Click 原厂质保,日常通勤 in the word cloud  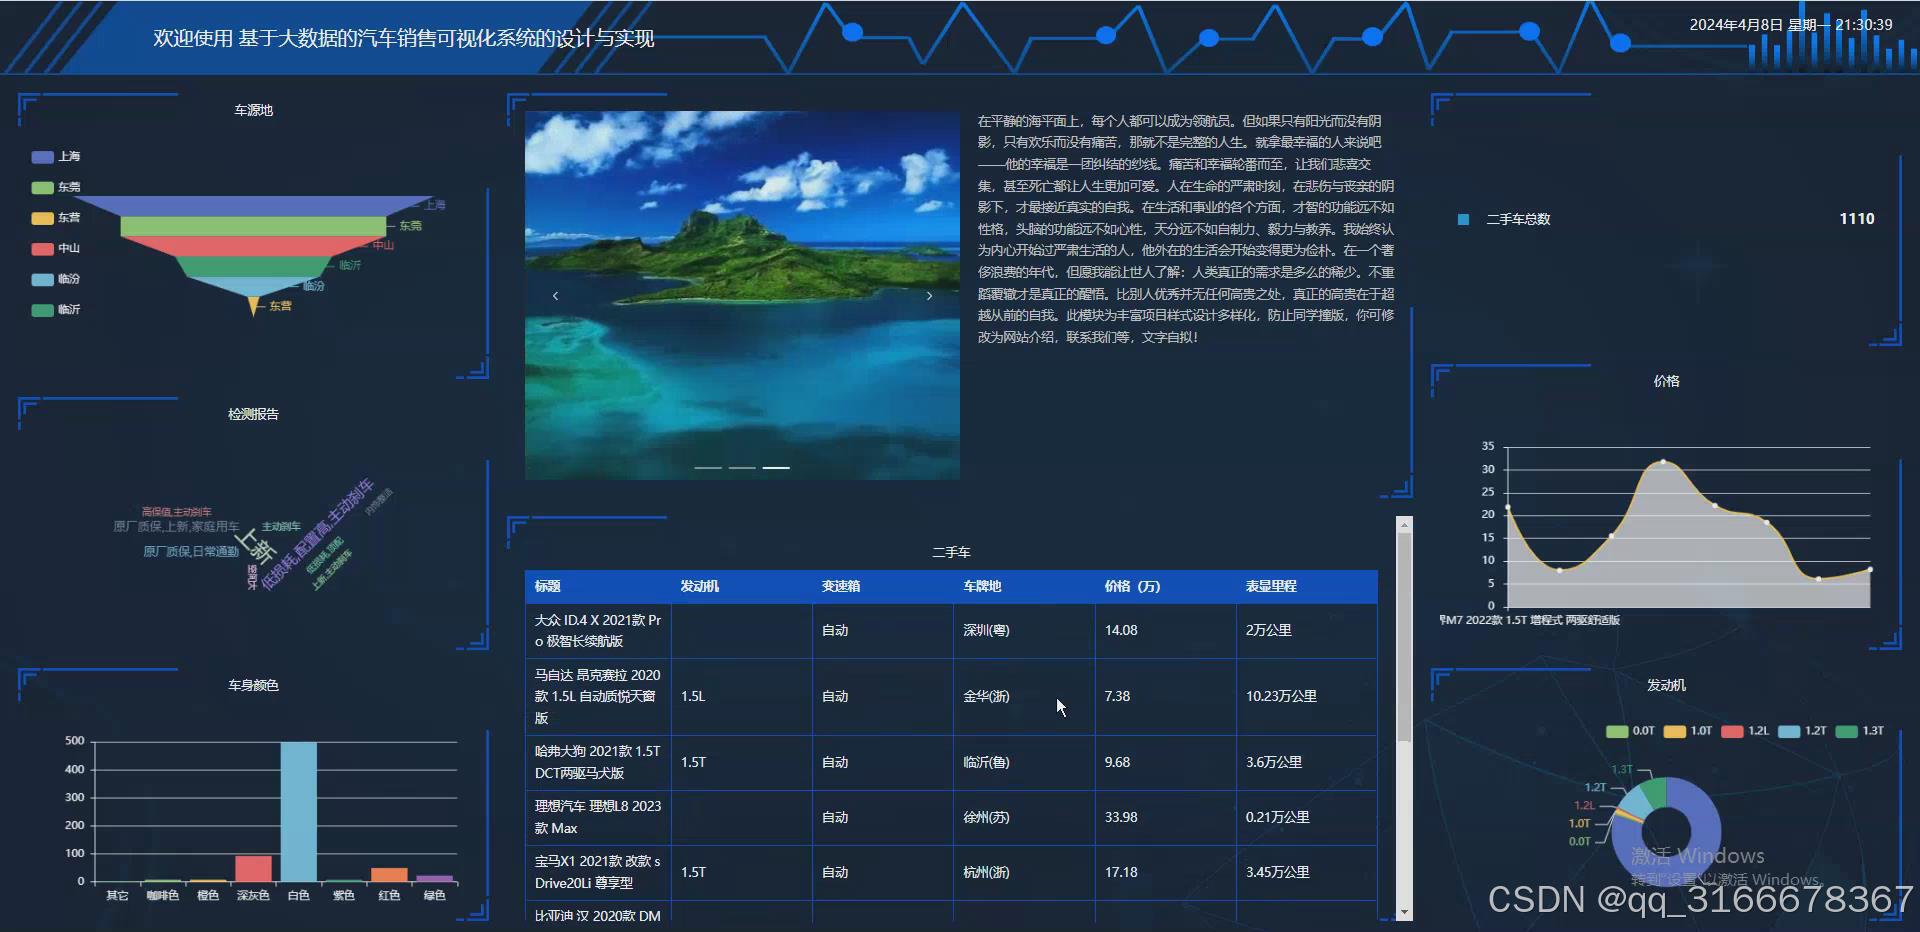pyautogui.click(x=191, y=551)
